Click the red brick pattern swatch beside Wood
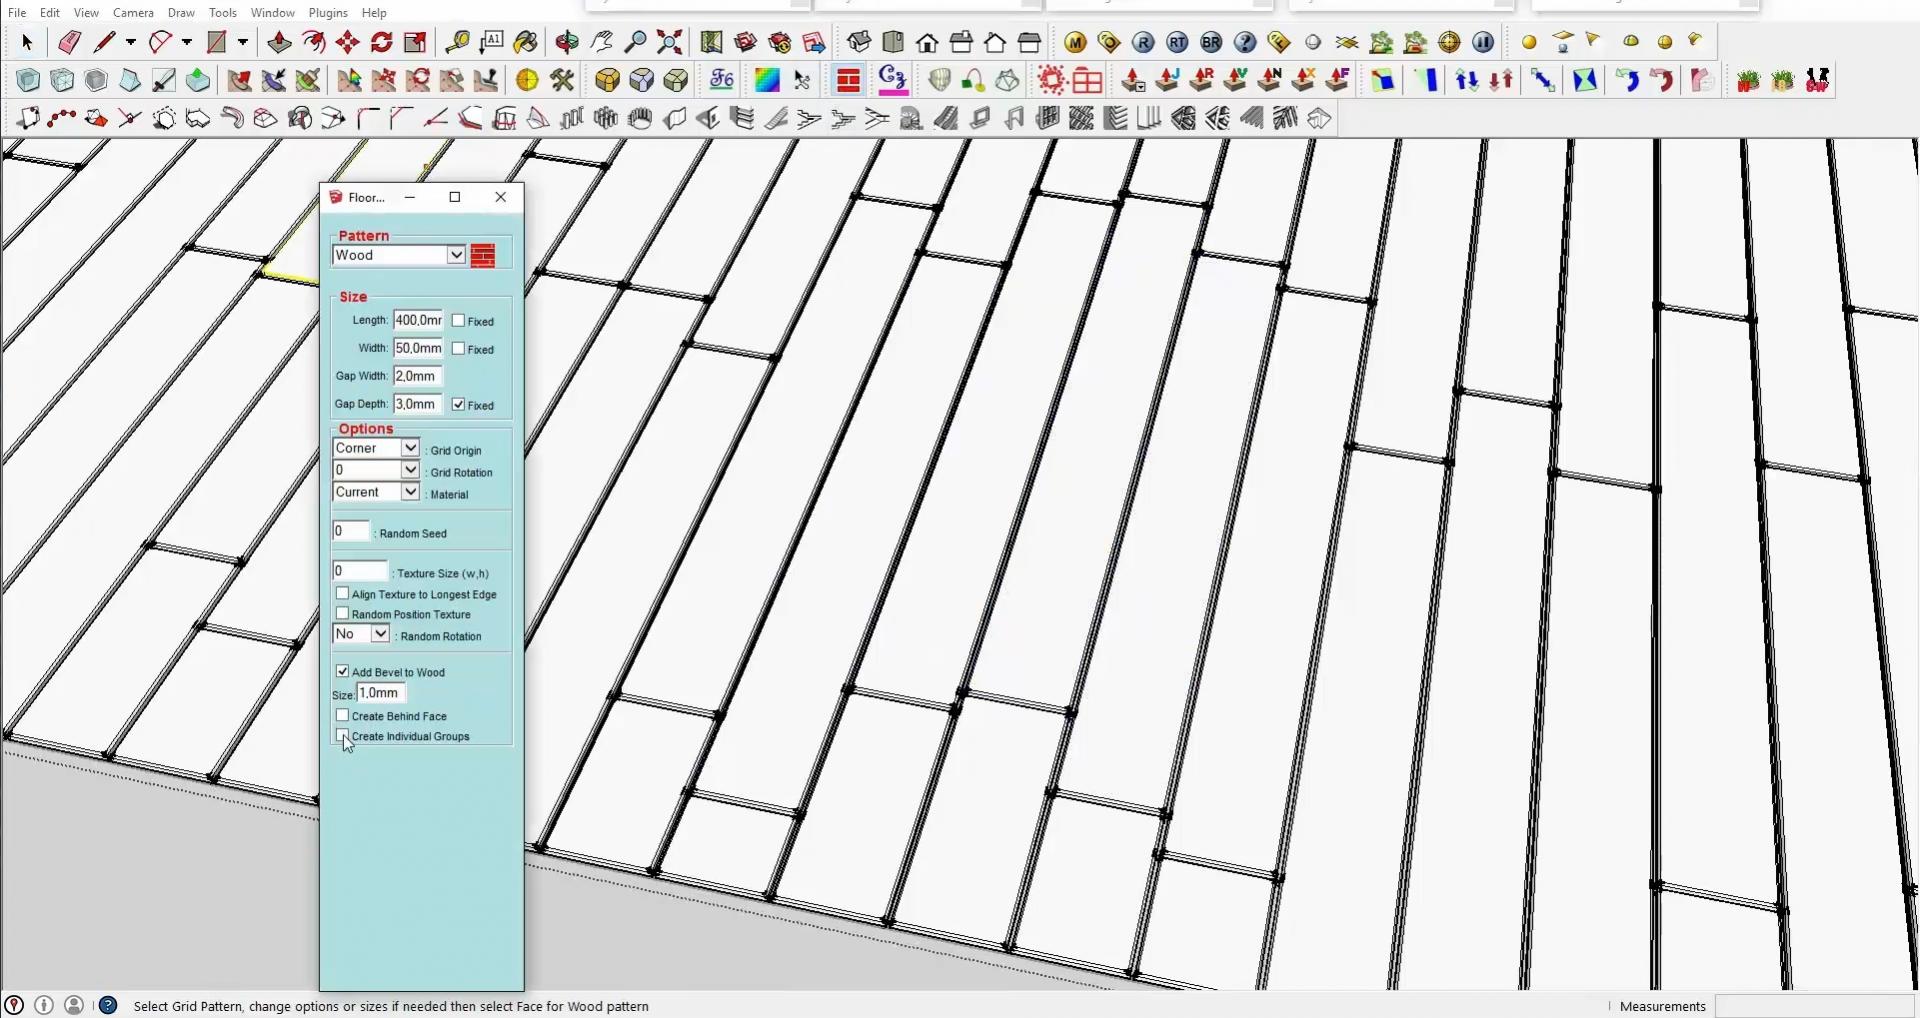Image resolution: width=1920 pixels, height=1018 pixels. coord(484,256)
